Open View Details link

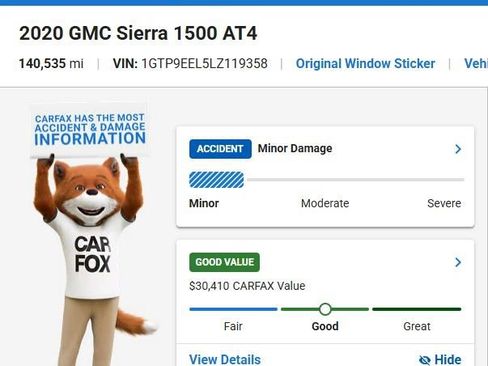click(225, 360)
